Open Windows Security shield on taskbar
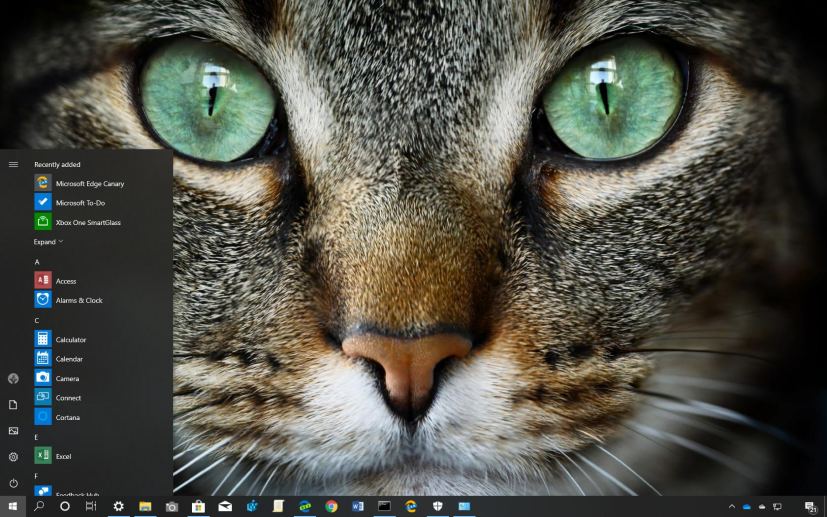 (438, 506)
